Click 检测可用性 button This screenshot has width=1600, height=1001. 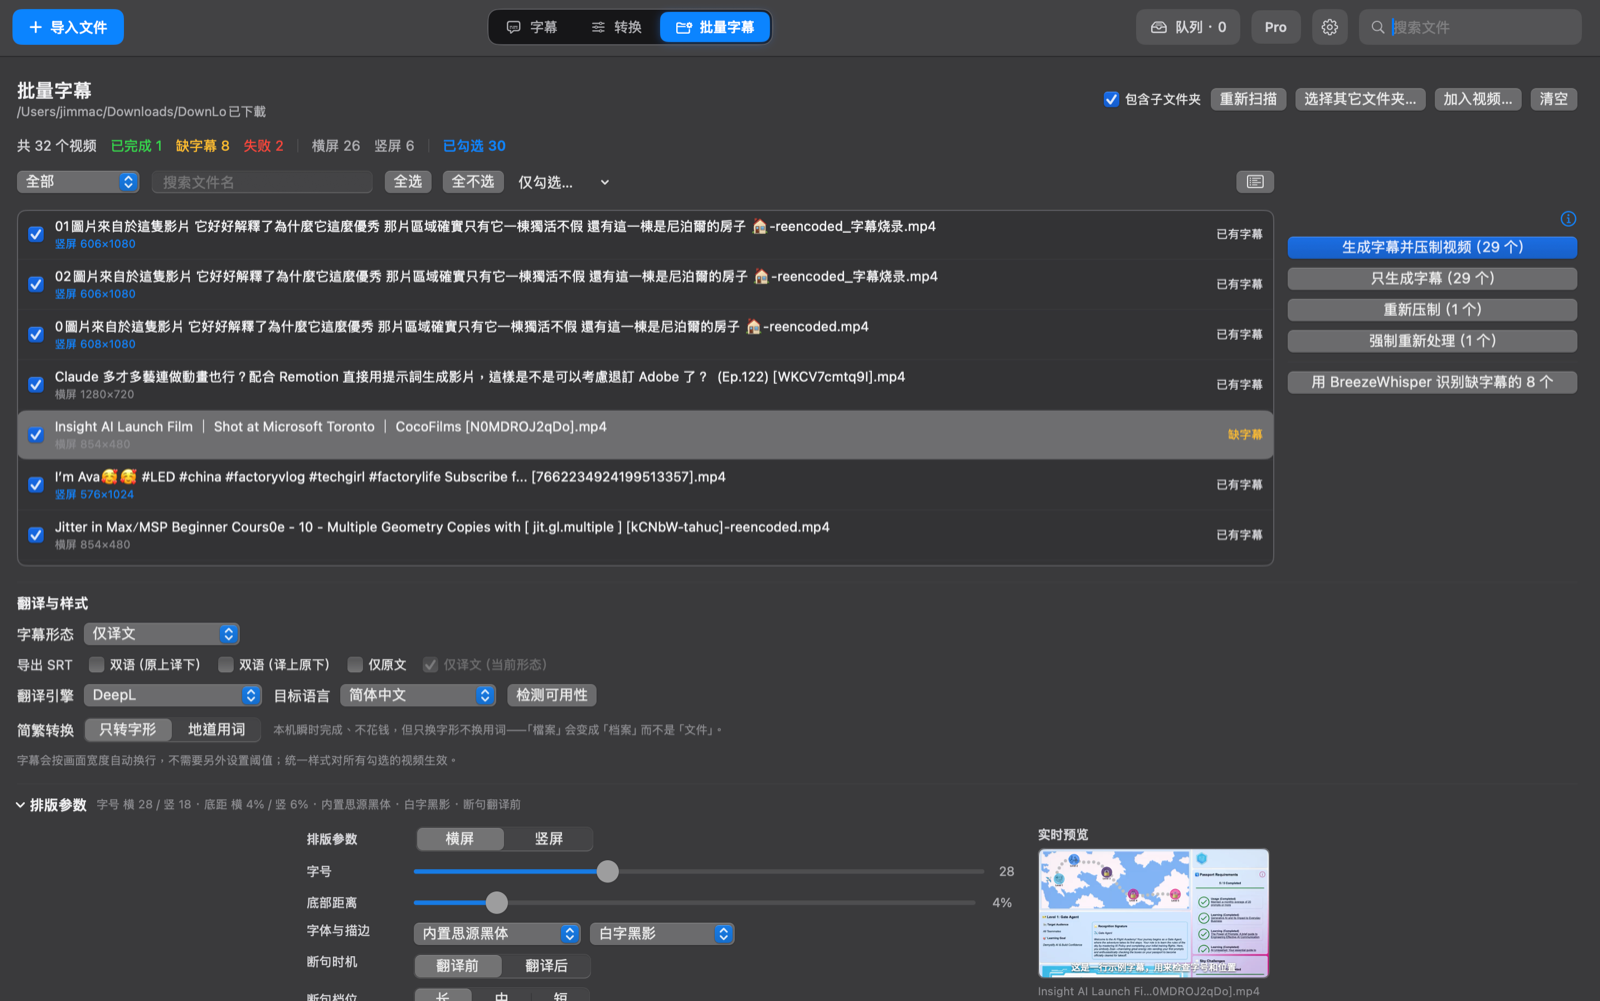[552, 695]
